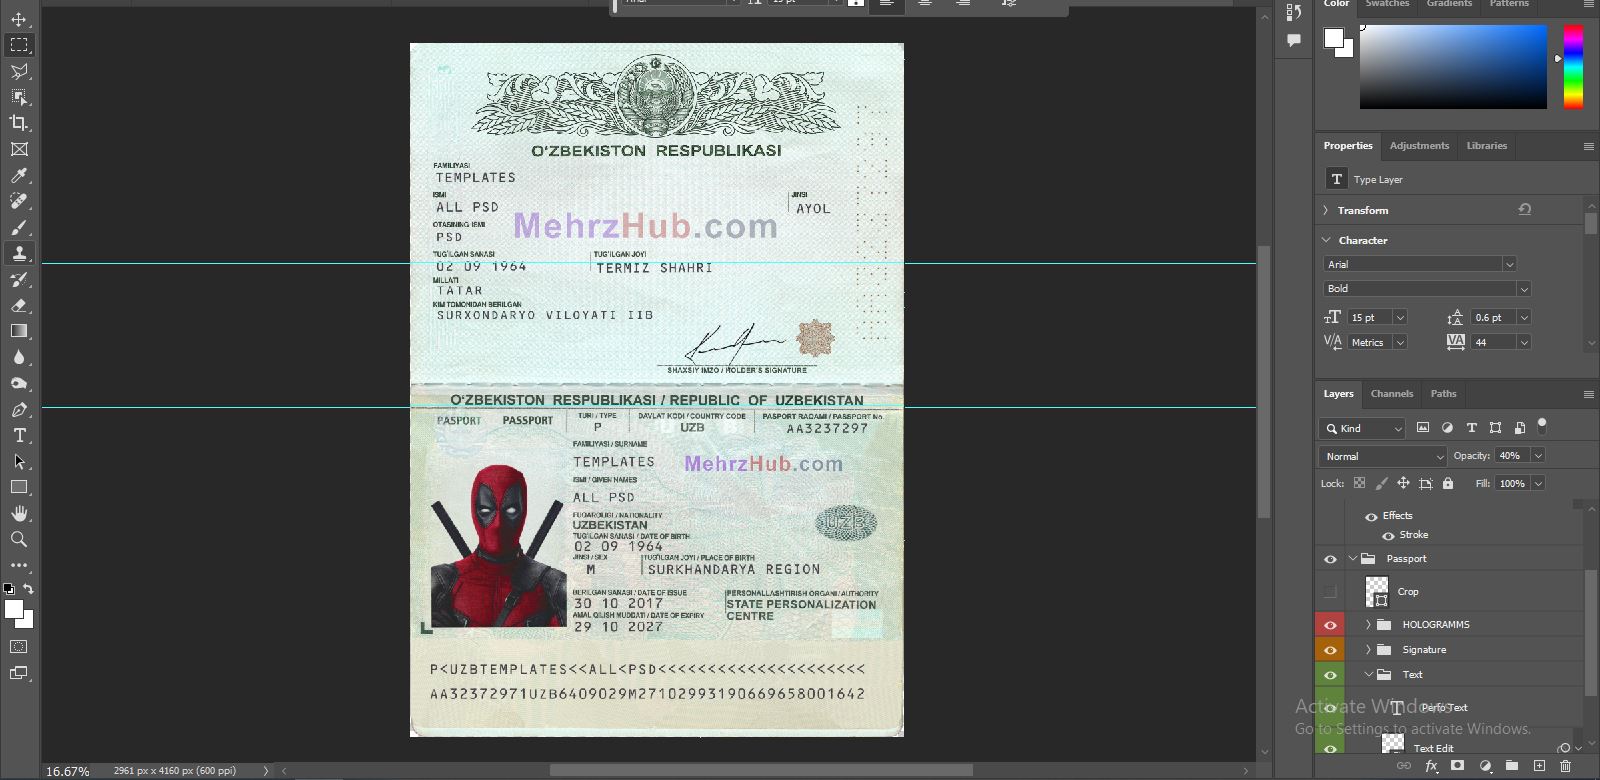
Task: Switch to the Adjustments tab
Action: pos(1419,146)
